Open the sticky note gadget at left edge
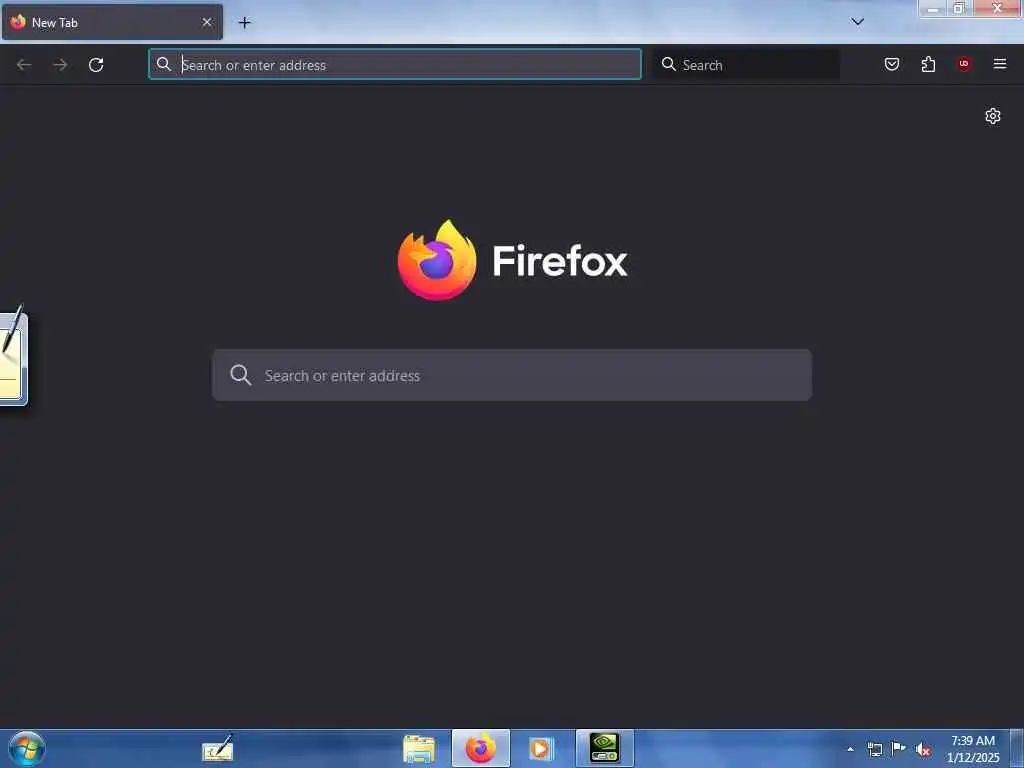Viewport: 1024px width, 768px height. pyautogui.click(x=13, y=355)
